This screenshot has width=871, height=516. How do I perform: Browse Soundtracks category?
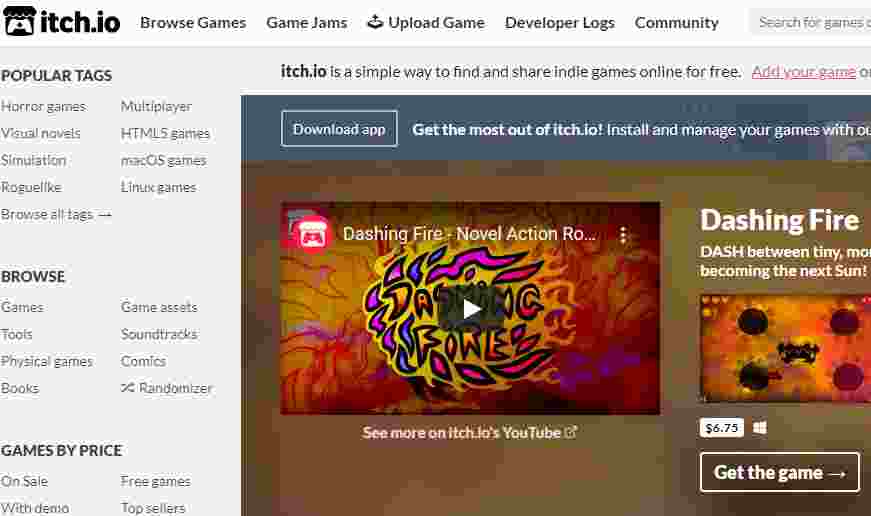[159, 334]
